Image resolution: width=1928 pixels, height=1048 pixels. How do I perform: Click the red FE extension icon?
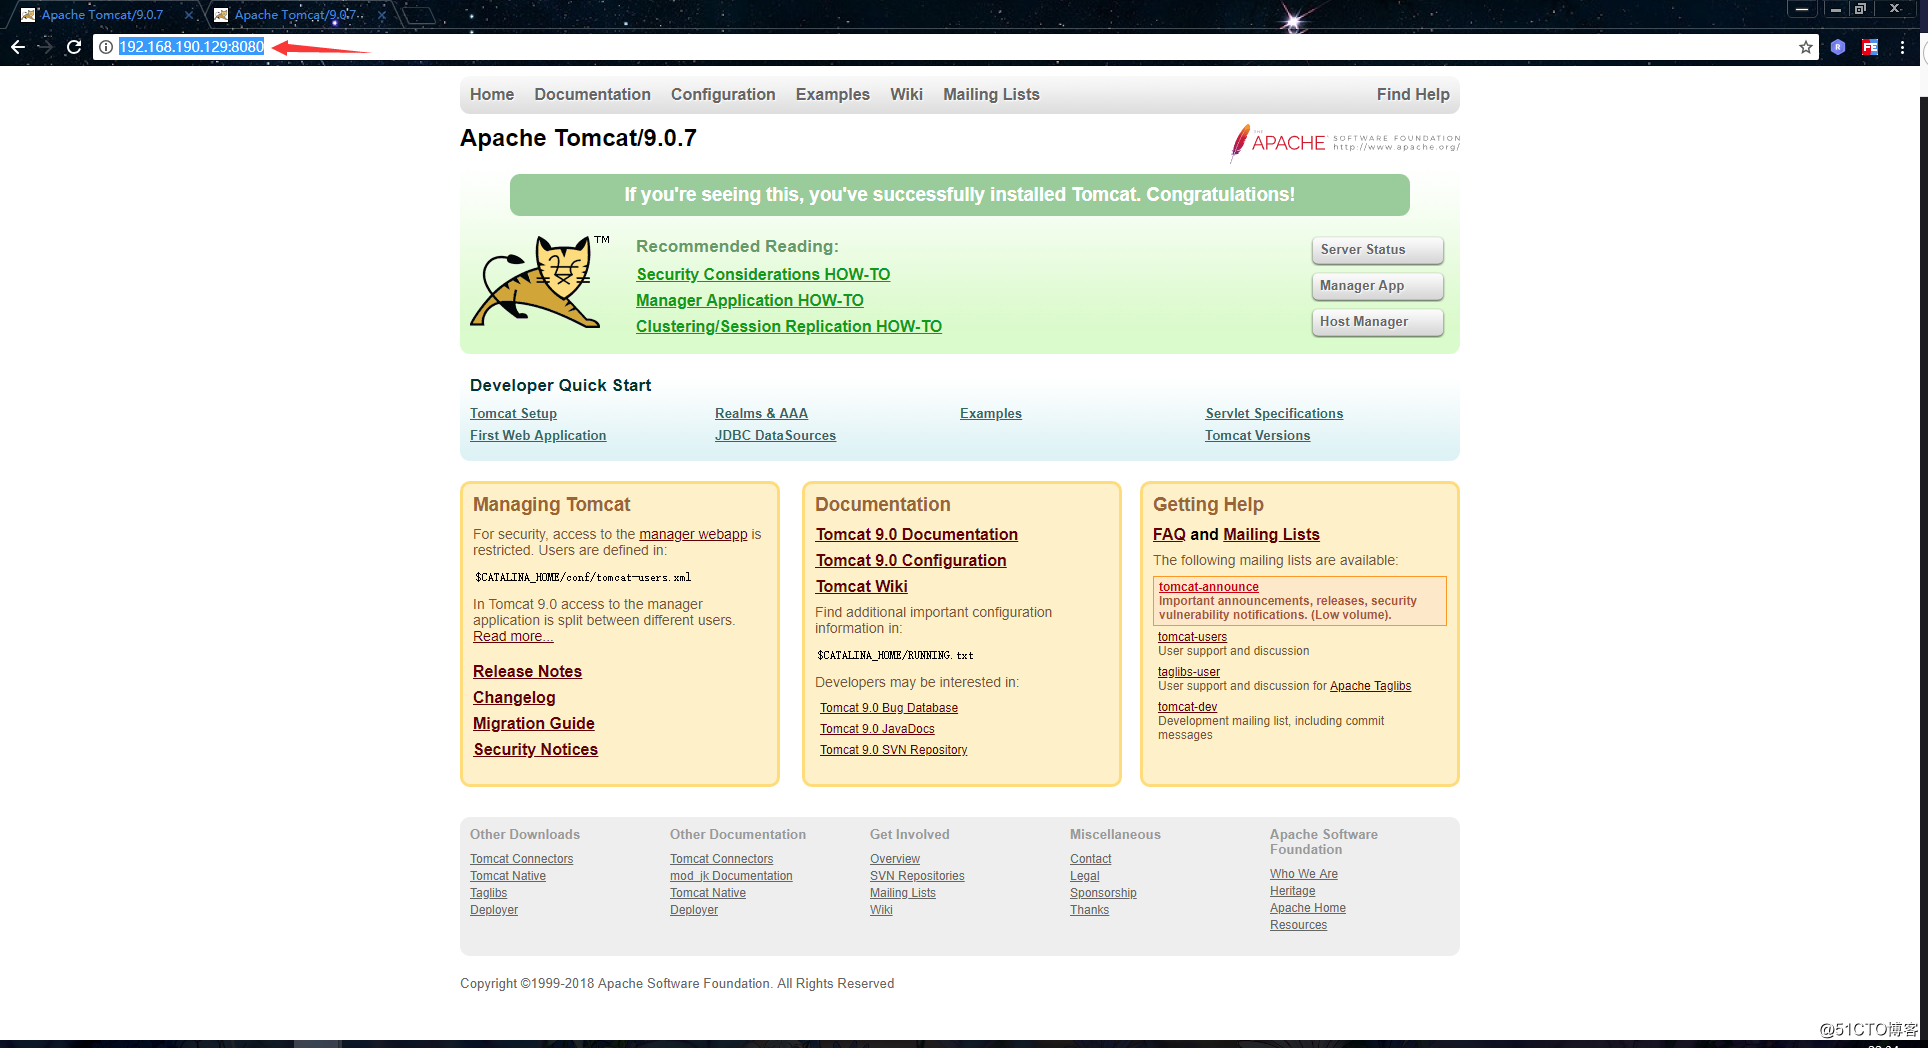pyautogui.click(x=1870, y=47)
